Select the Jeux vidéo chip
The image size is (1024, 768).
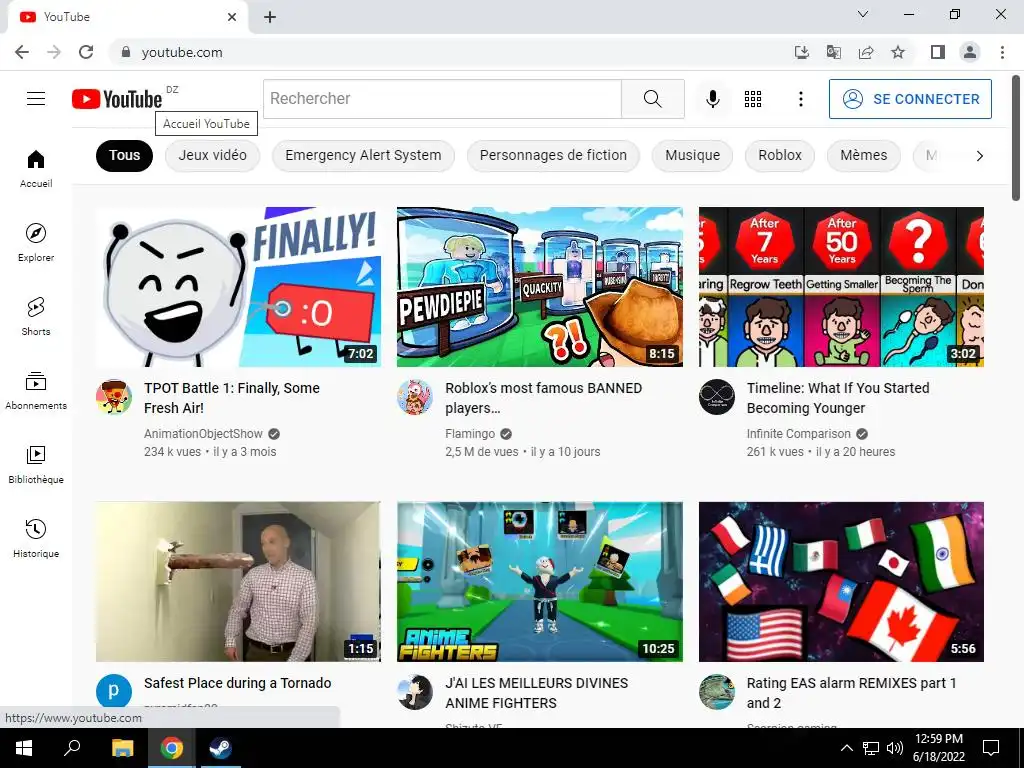point(212,155)
